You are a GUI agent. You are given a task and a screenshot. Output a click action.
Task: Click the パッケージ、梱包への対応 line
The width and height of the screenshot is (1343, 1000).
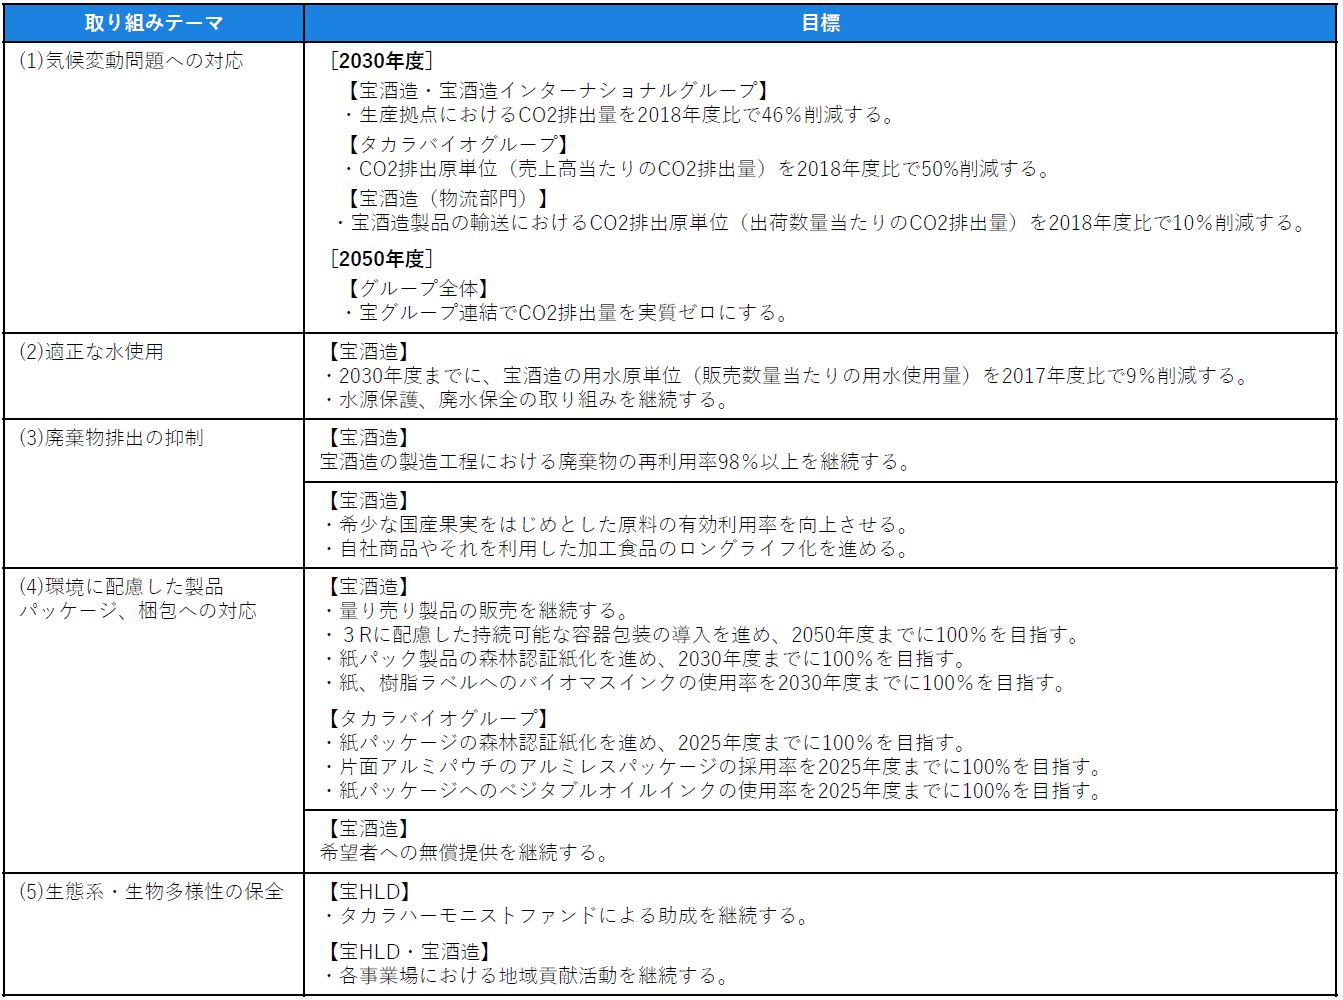click(138, 610)
